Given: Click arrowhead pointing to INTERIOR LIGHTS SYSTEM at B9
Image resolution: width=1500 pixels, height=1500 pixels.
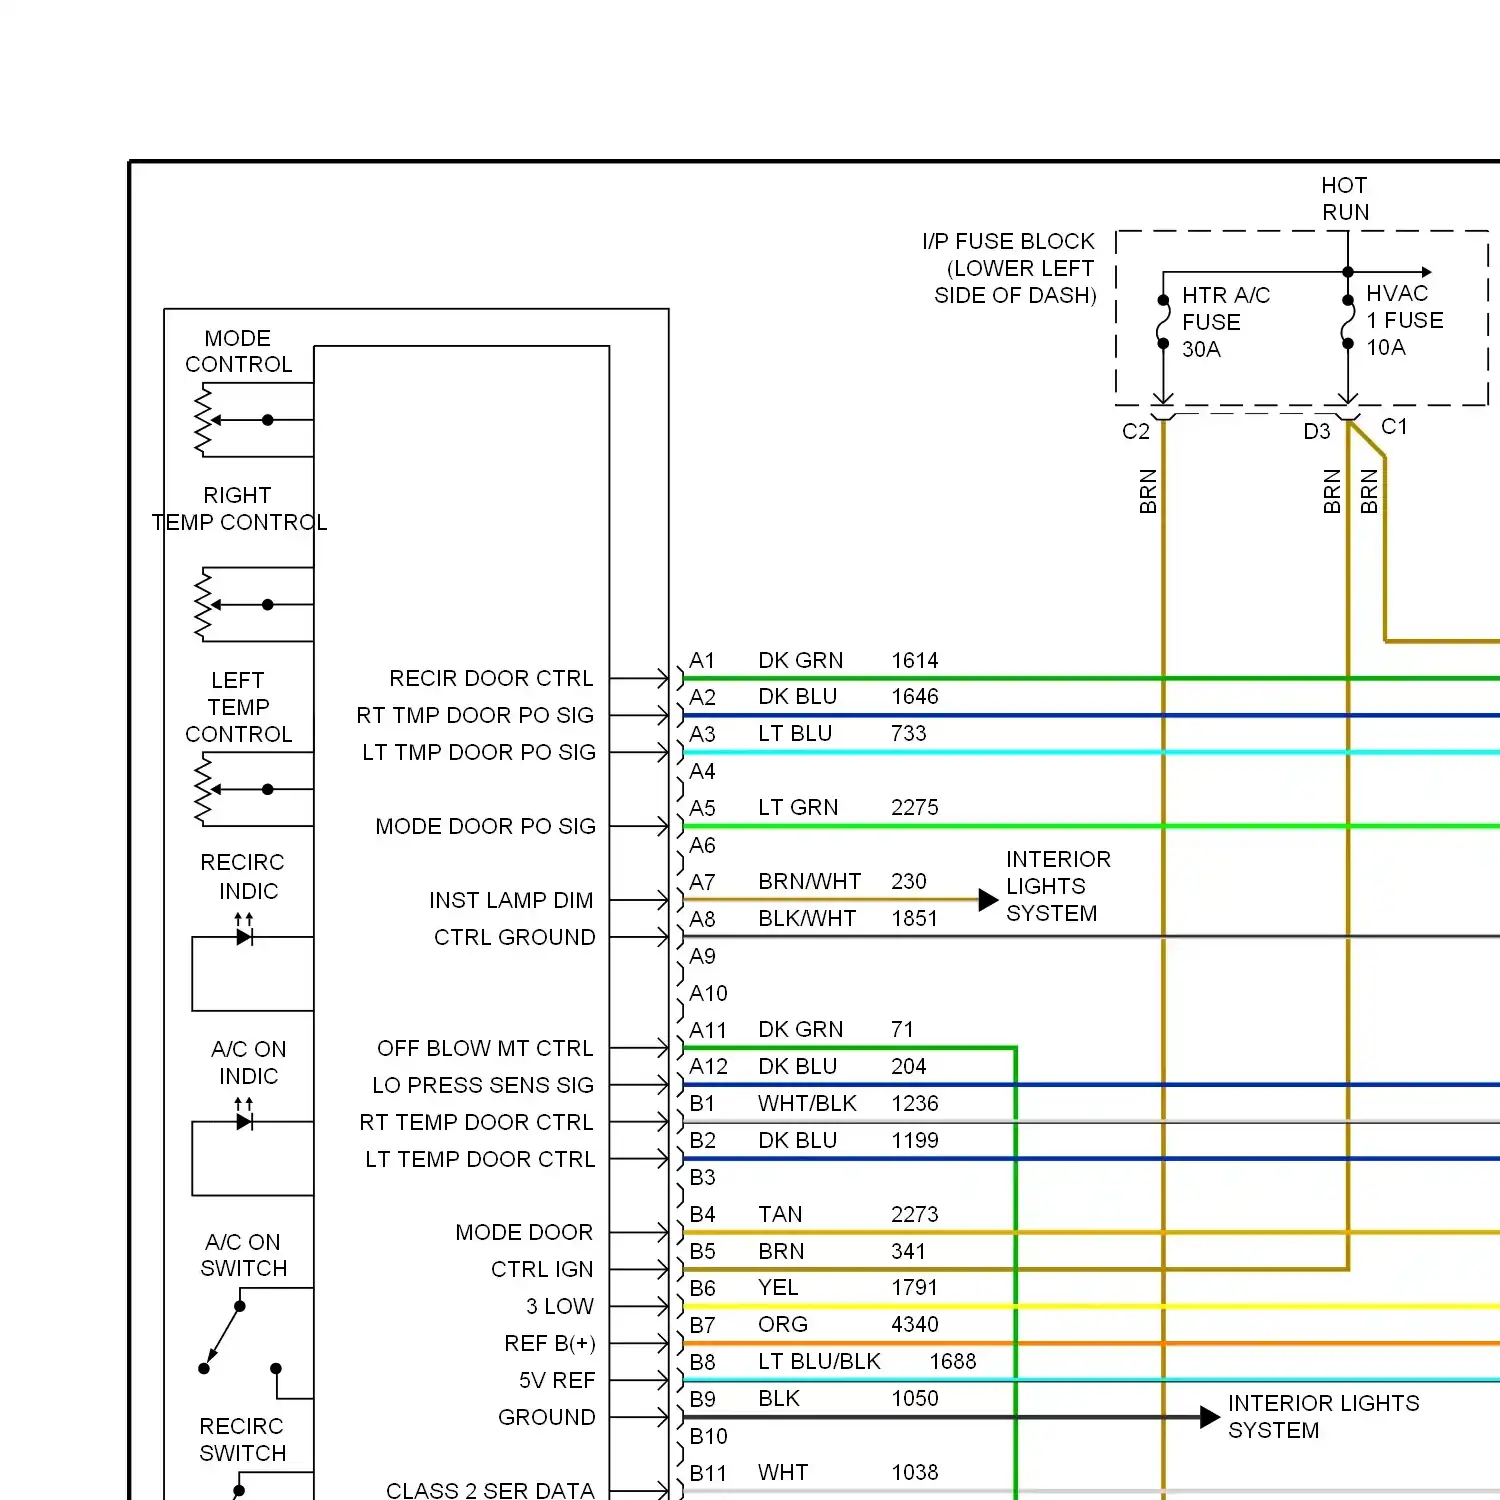Looking at the screenshot, I should click(1210, 1417).
